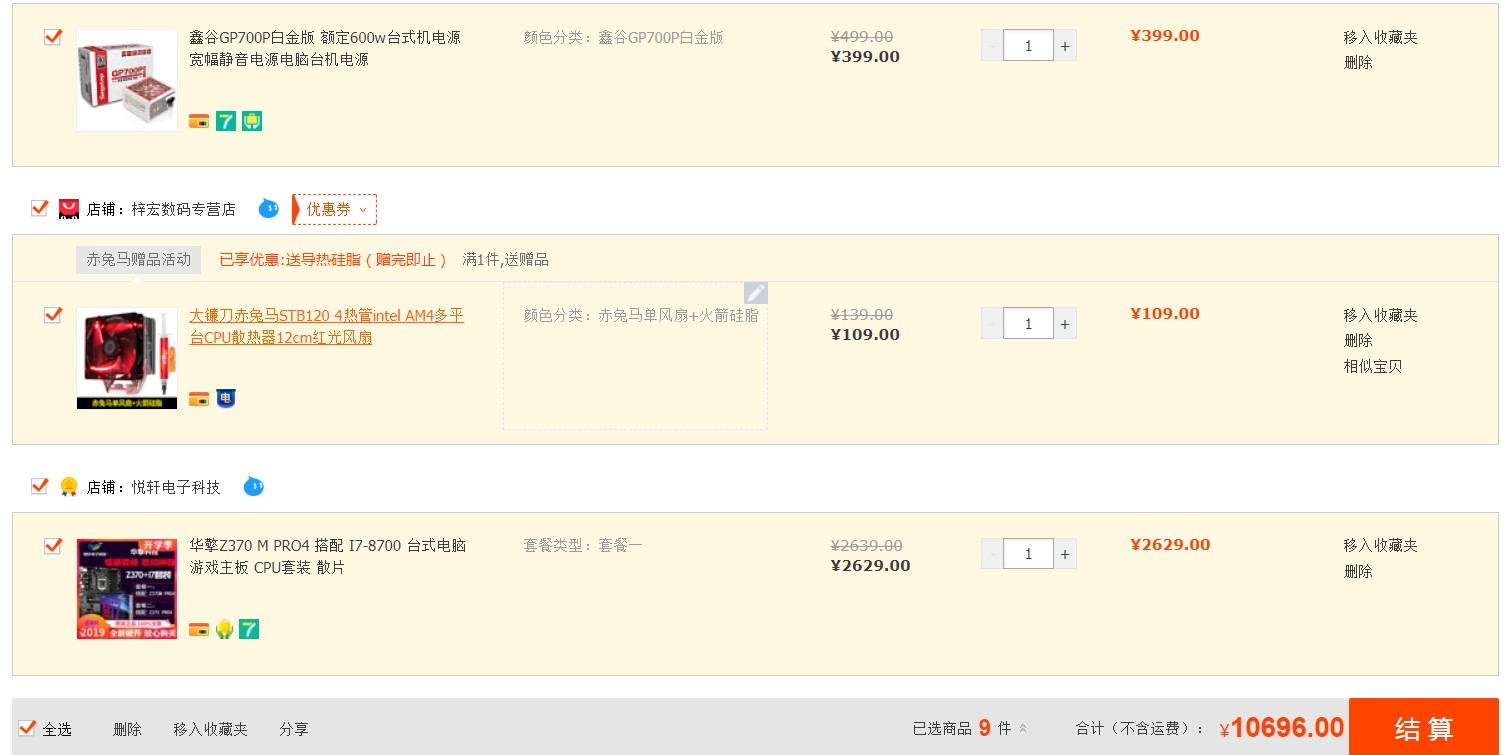Click subtotal ¥399.00 of 鑫谷GP700P

pyautogui.click(x=1165, y=36)
